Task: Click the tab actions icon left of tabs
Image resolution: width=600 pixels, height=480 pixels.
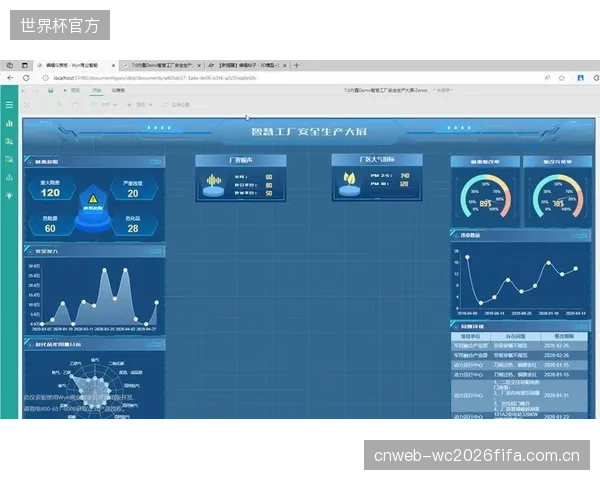Action: (x=24, y=65)
